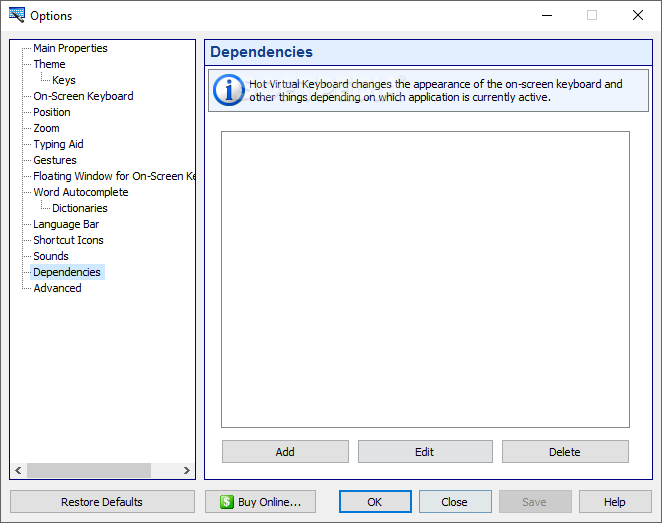Go to the Position settings page
This screenshot has height=523, width=662.
[x=52, y=112]
